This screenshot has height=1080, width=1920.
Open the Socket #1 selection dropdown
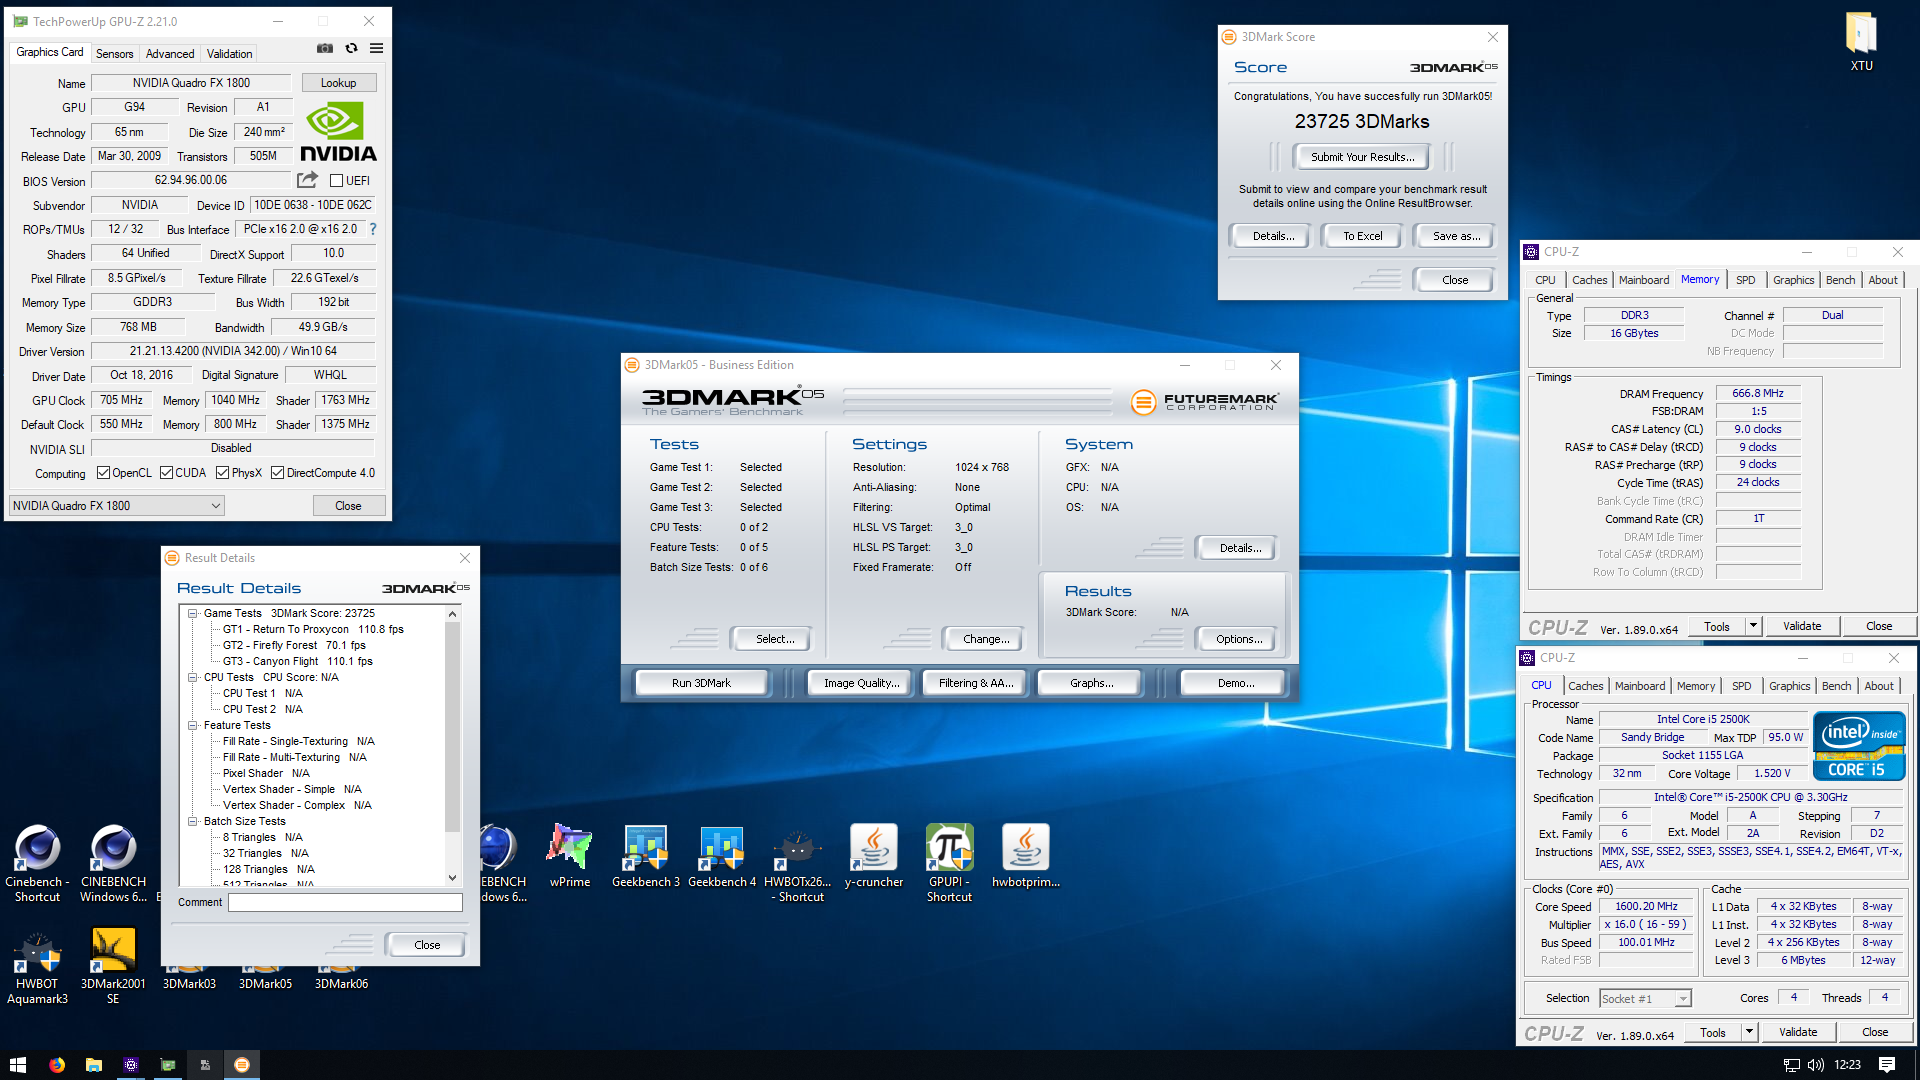point(1645,998)
